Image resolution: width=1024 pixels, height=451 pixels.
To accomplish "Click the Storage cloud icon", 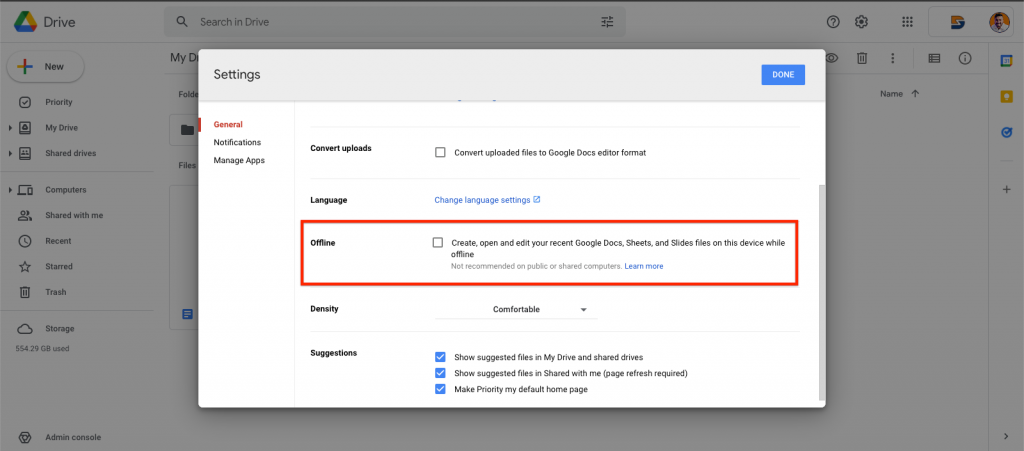I will pos(25,328).
